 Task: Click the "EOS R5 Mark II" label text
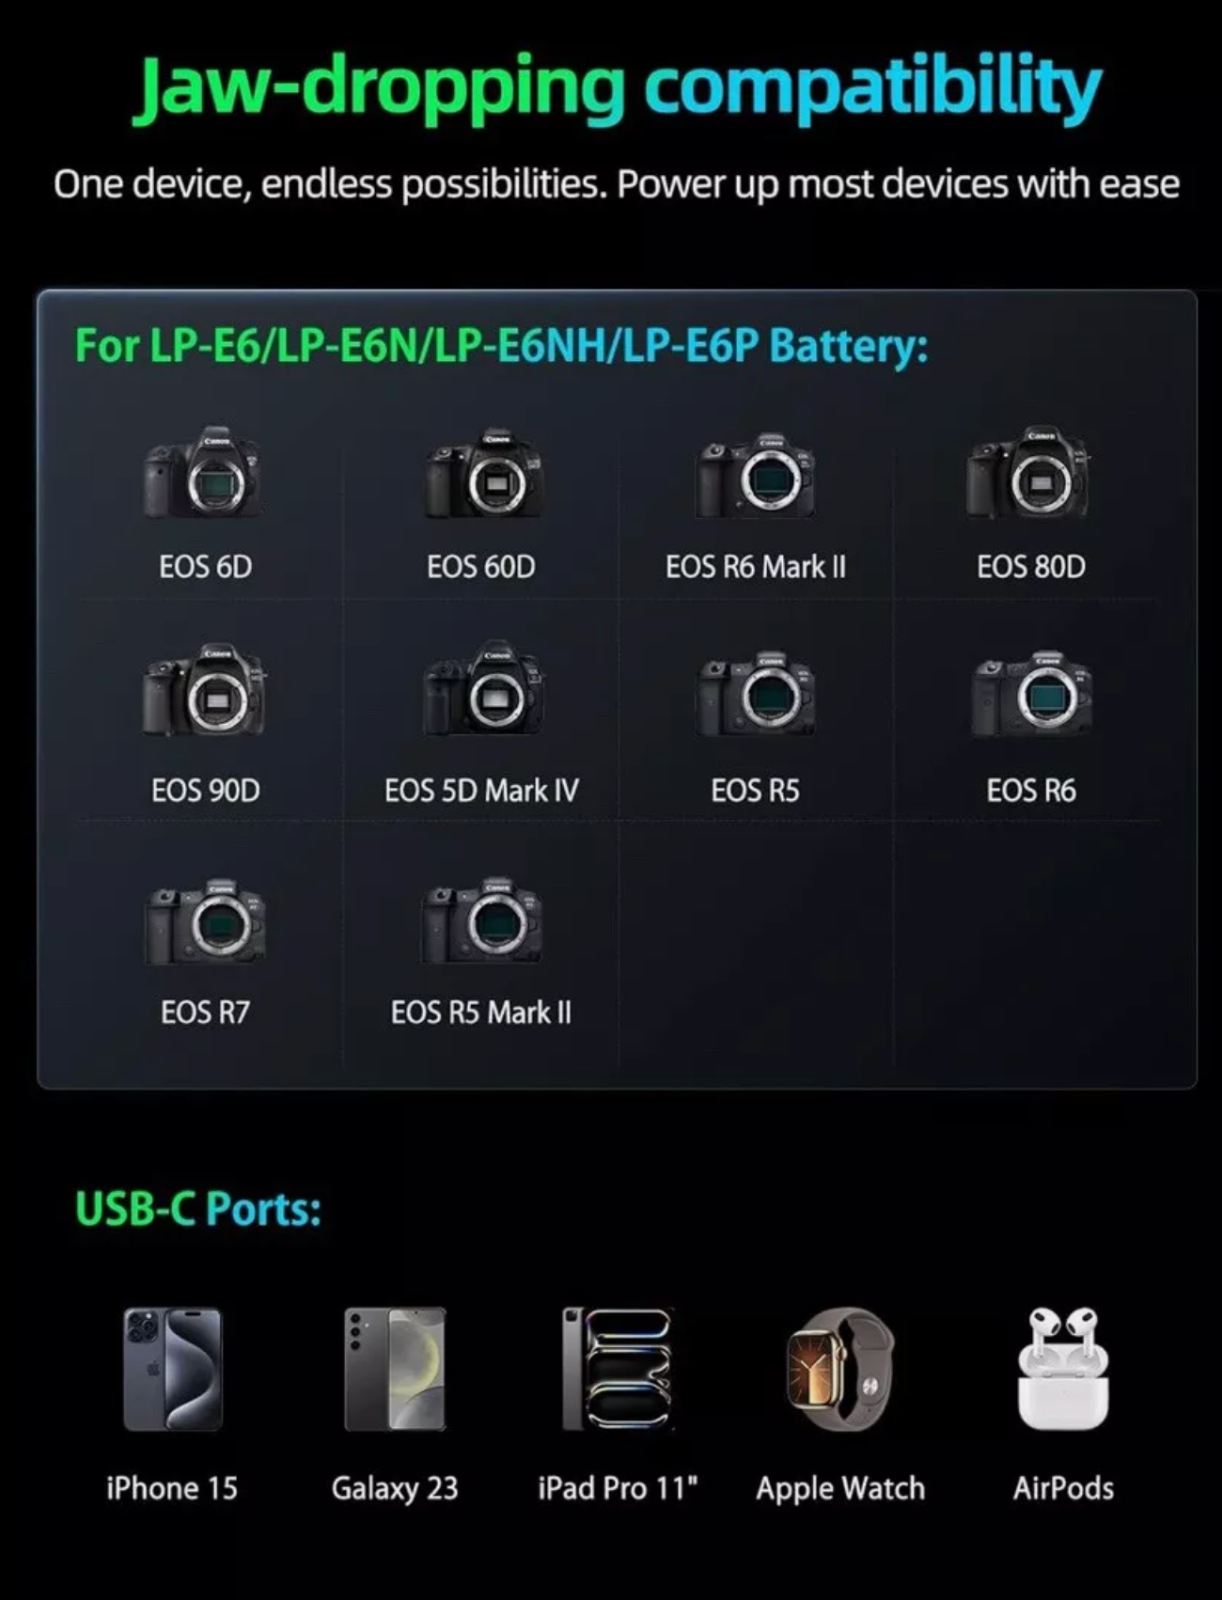point(481,1013)
